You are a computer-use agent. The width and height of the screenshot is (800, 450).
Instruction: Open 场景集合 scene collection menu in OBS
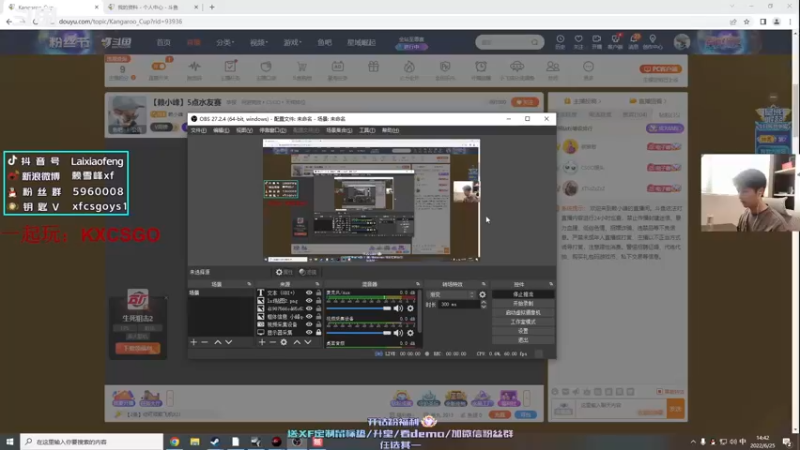click(339, 131)
